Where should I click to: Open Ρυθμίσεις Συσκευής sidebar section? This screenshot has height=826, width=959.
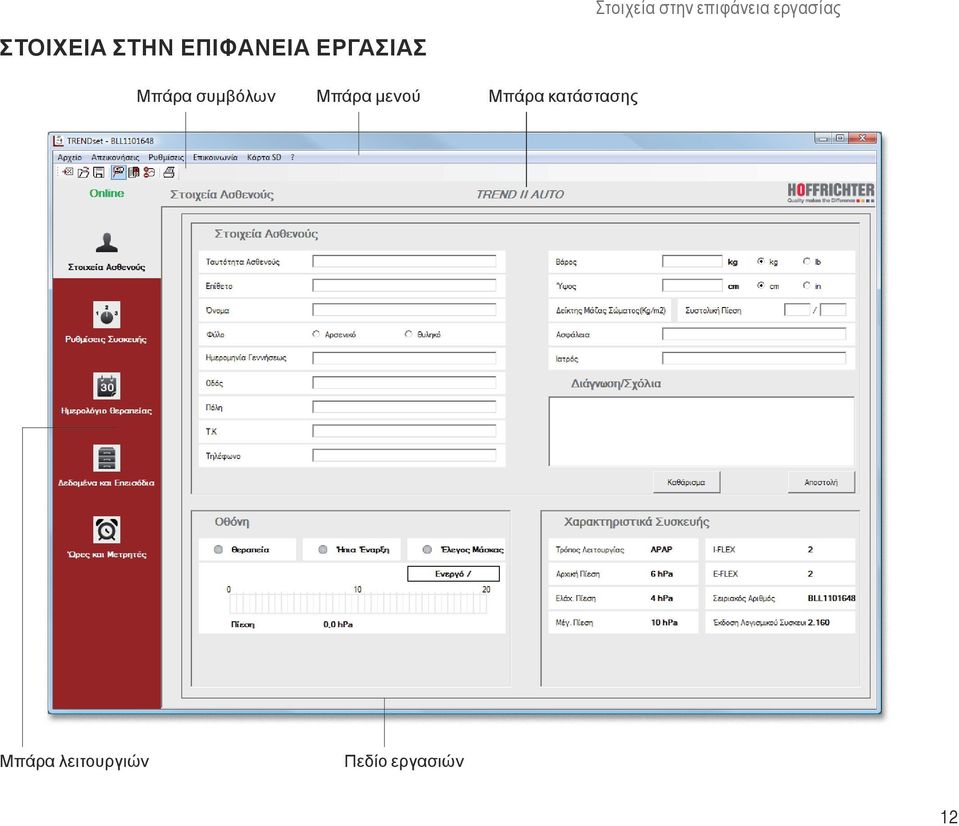106,322
